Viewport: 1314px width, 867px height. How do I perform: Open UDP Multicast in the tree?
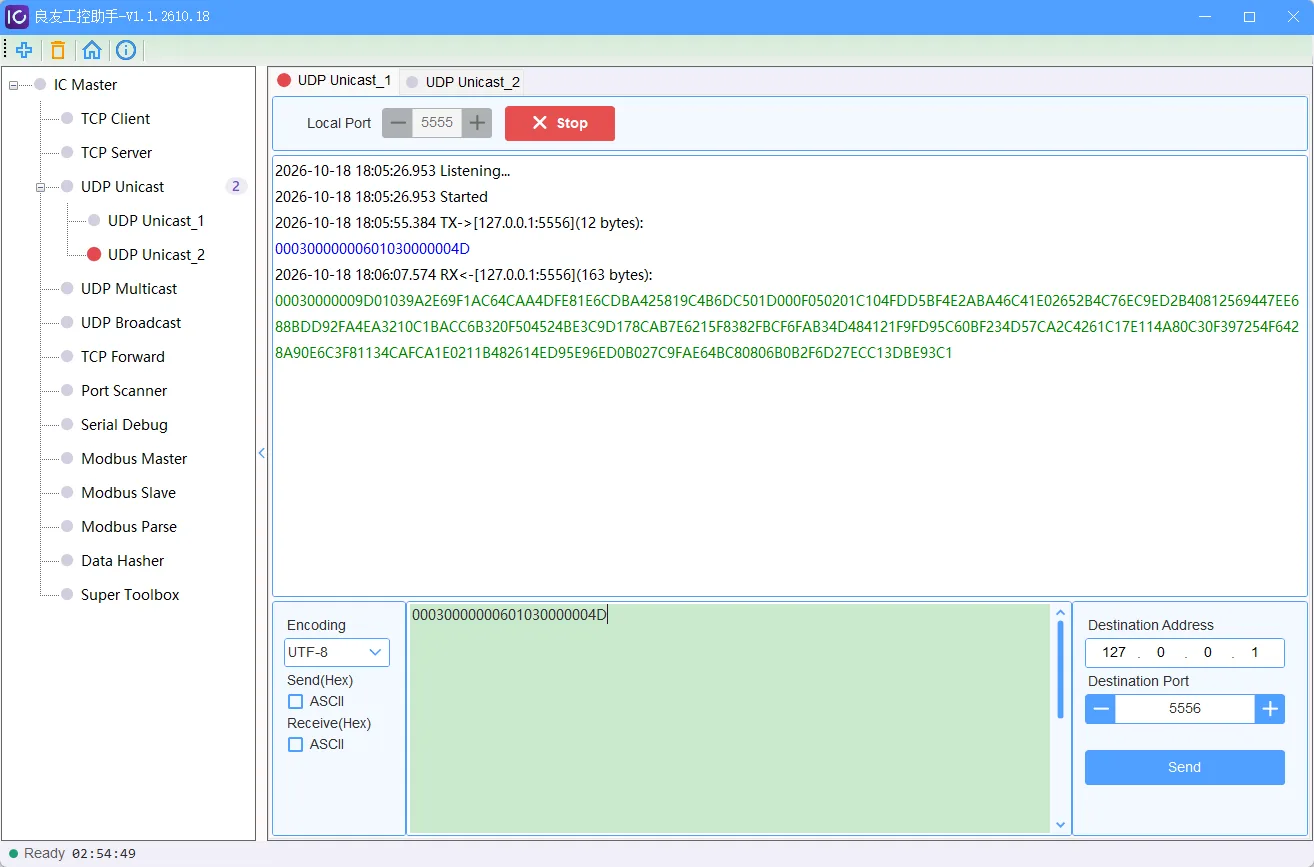pyautogui.click(x=128, y=289)
